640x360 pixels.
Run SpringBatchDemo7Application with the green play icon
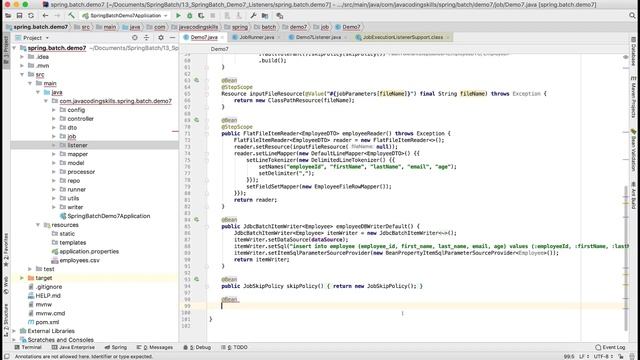(178, 16)
